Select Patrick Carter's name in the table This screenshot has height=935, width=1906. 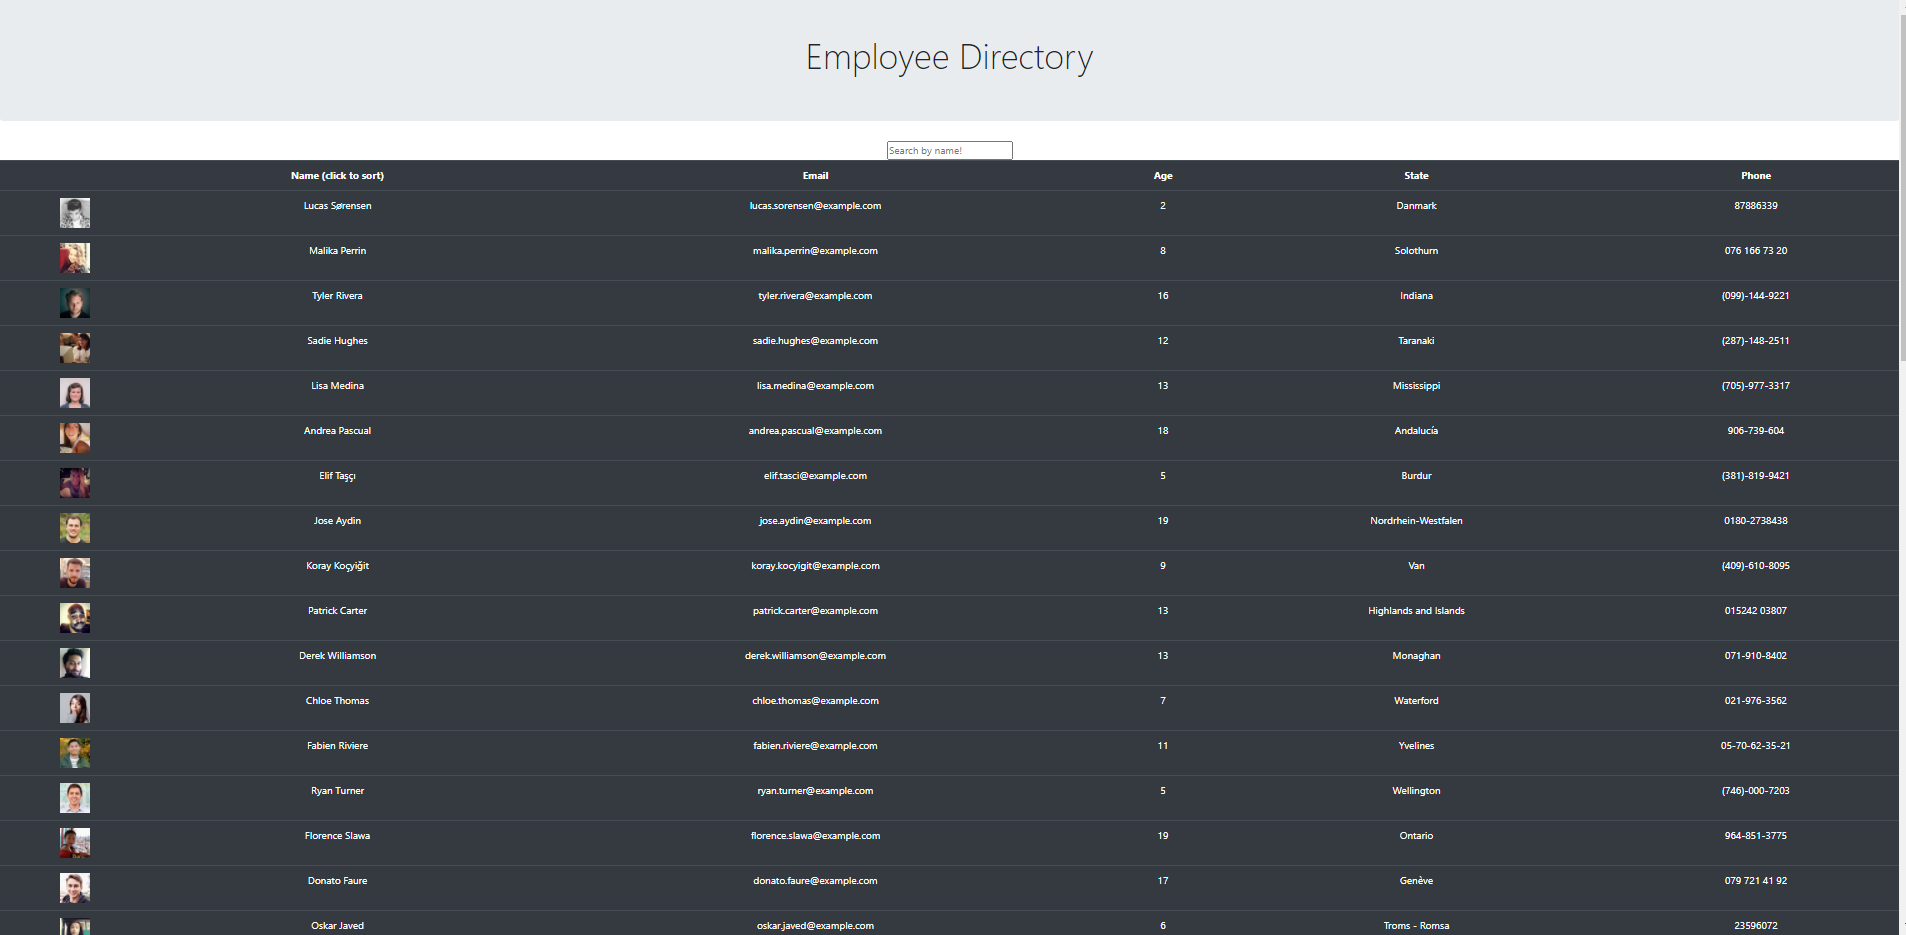(x=337, y=611)
